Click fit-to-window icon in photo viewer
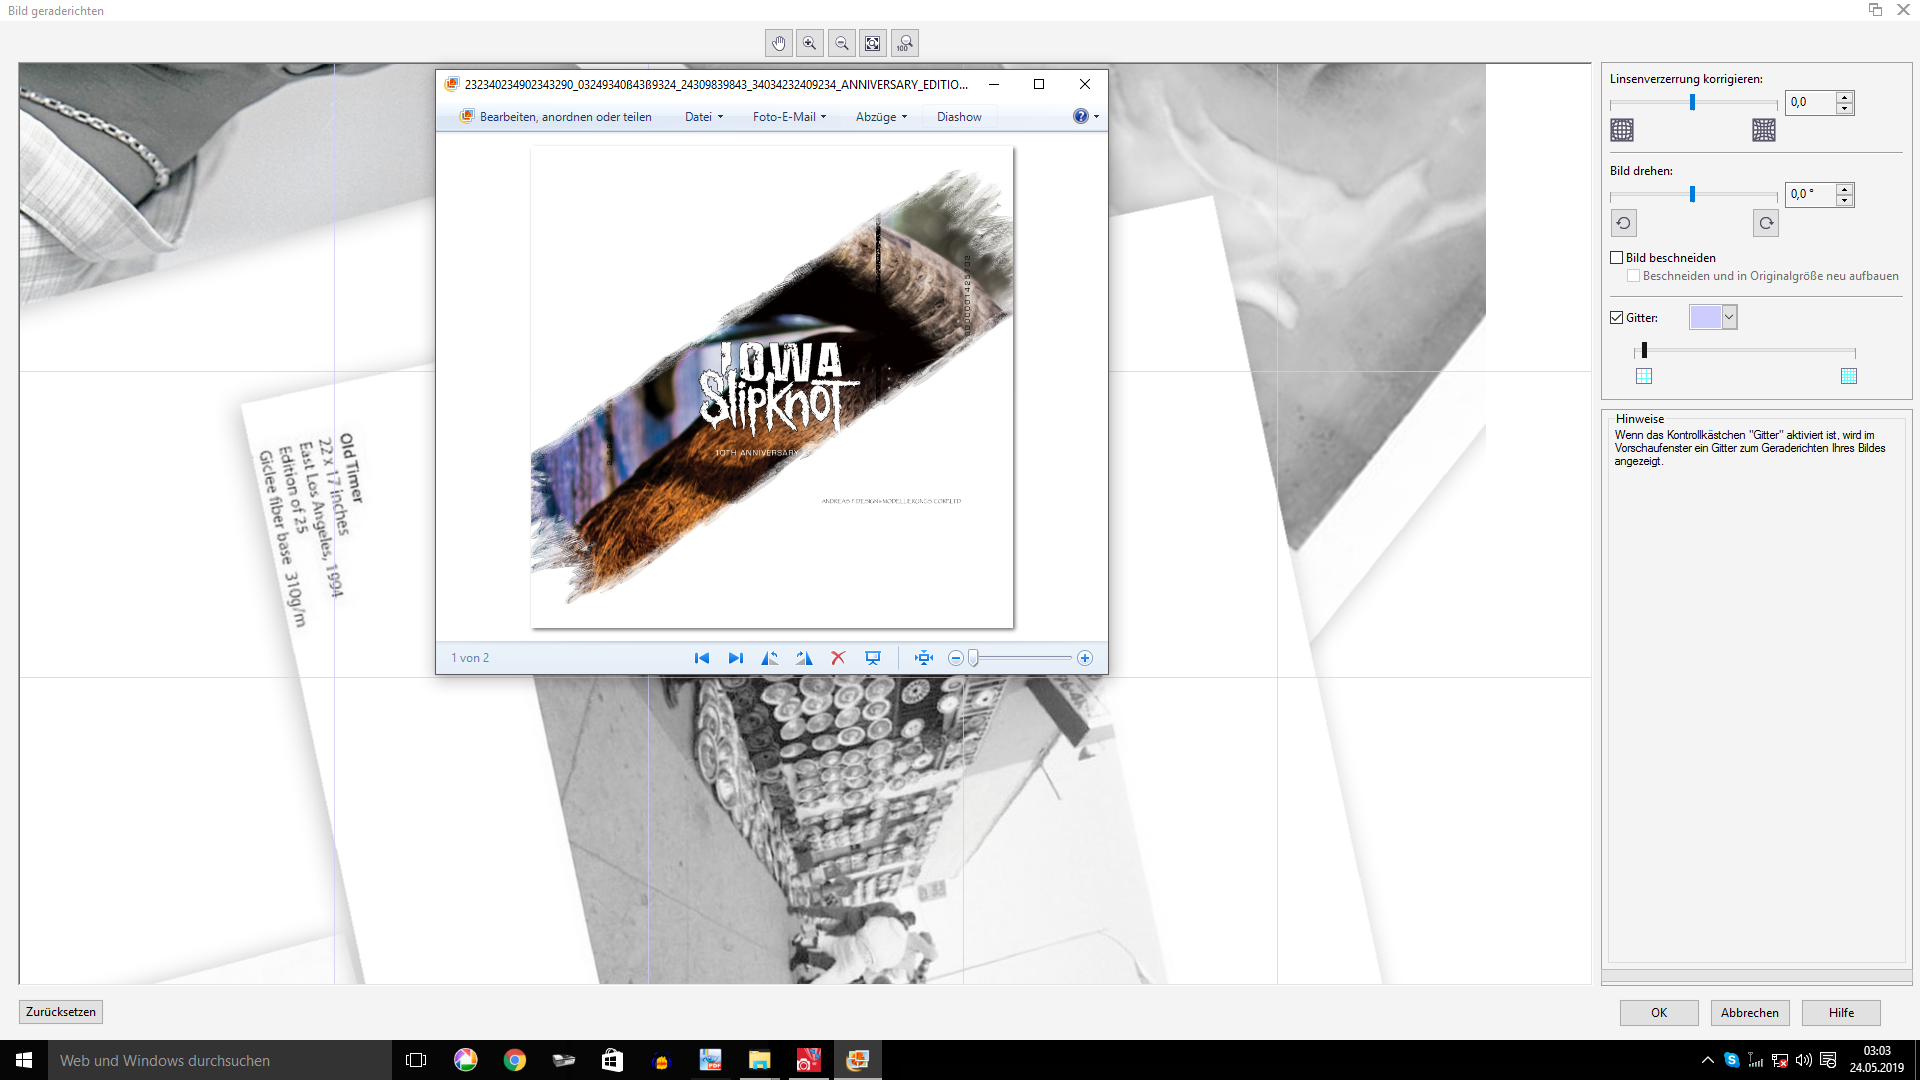Viewport: 1920px width, 1080px height. (x=924, y=658)
